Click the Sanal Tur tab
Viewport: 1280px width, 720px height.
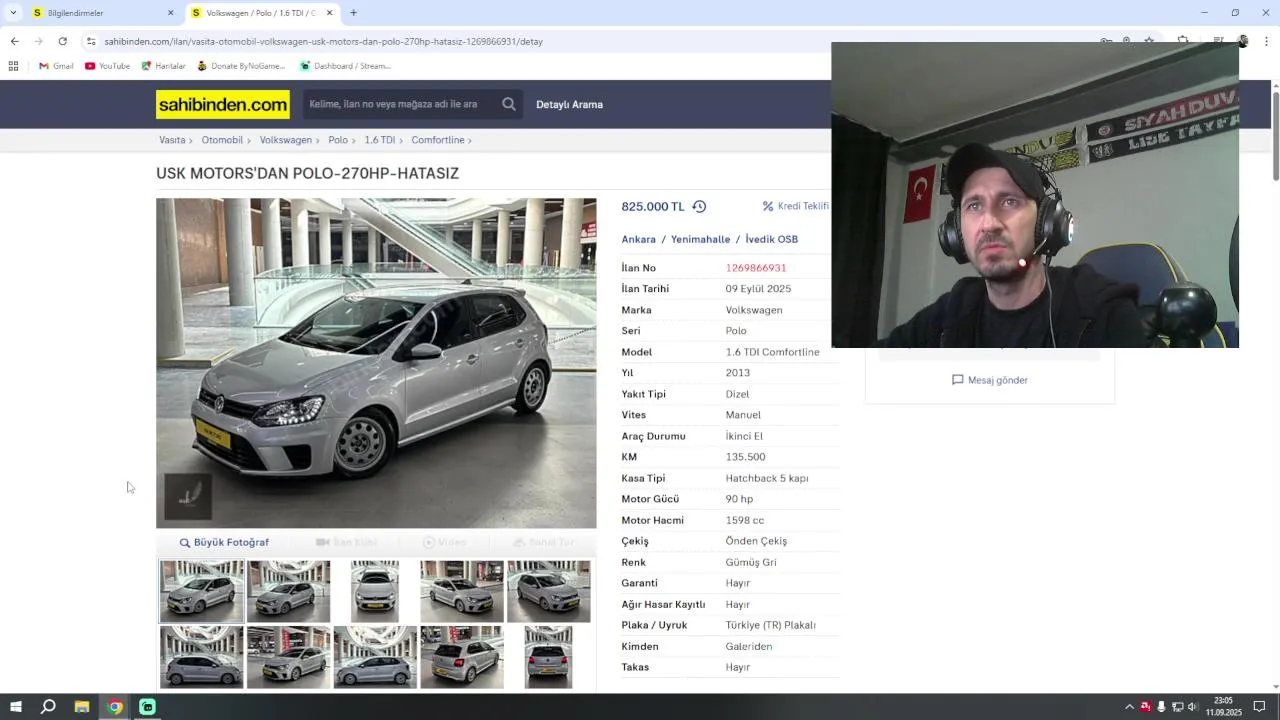click(x=543, y=542)
